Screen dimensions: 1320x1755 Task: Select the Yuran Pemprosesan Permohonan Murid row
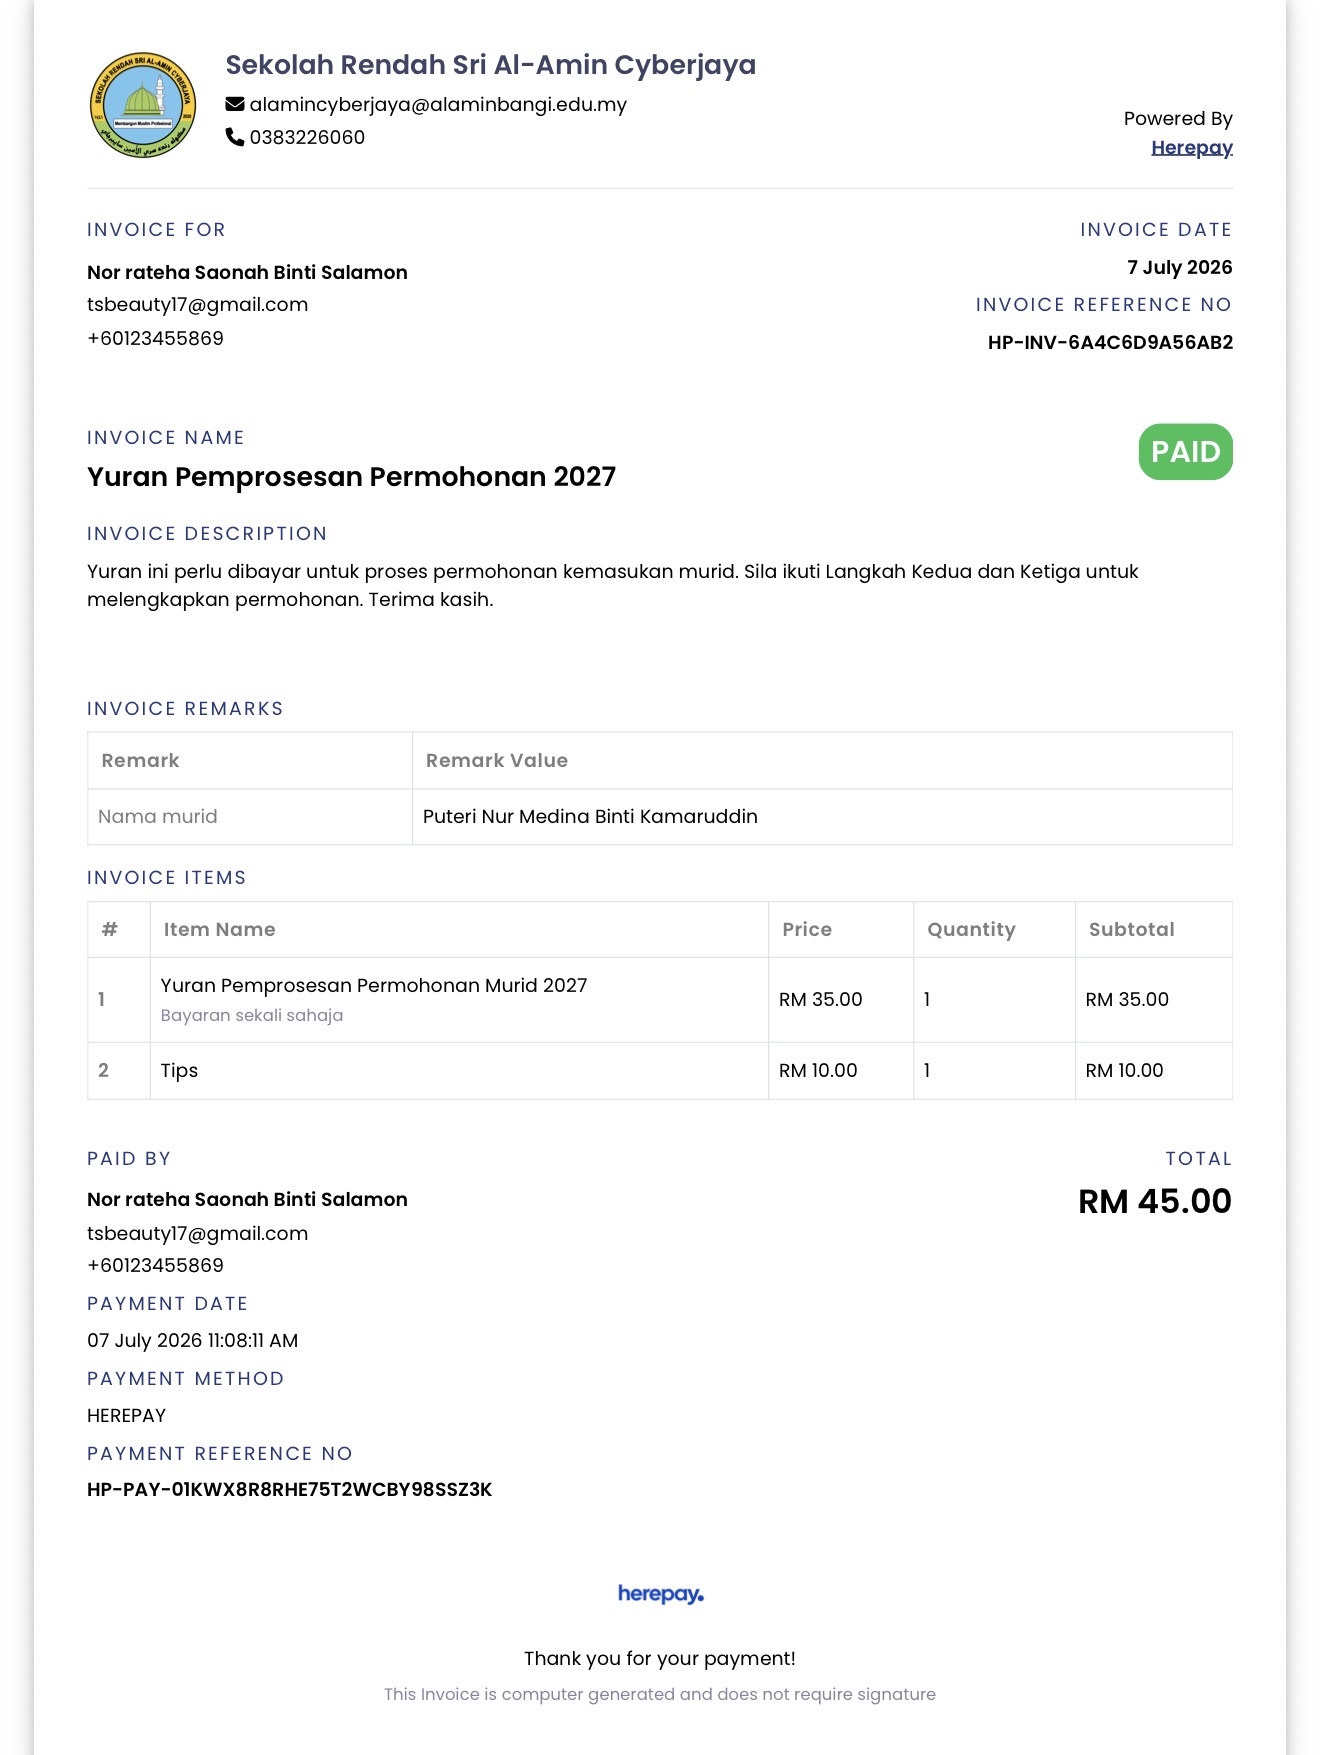pos(660,1000)
